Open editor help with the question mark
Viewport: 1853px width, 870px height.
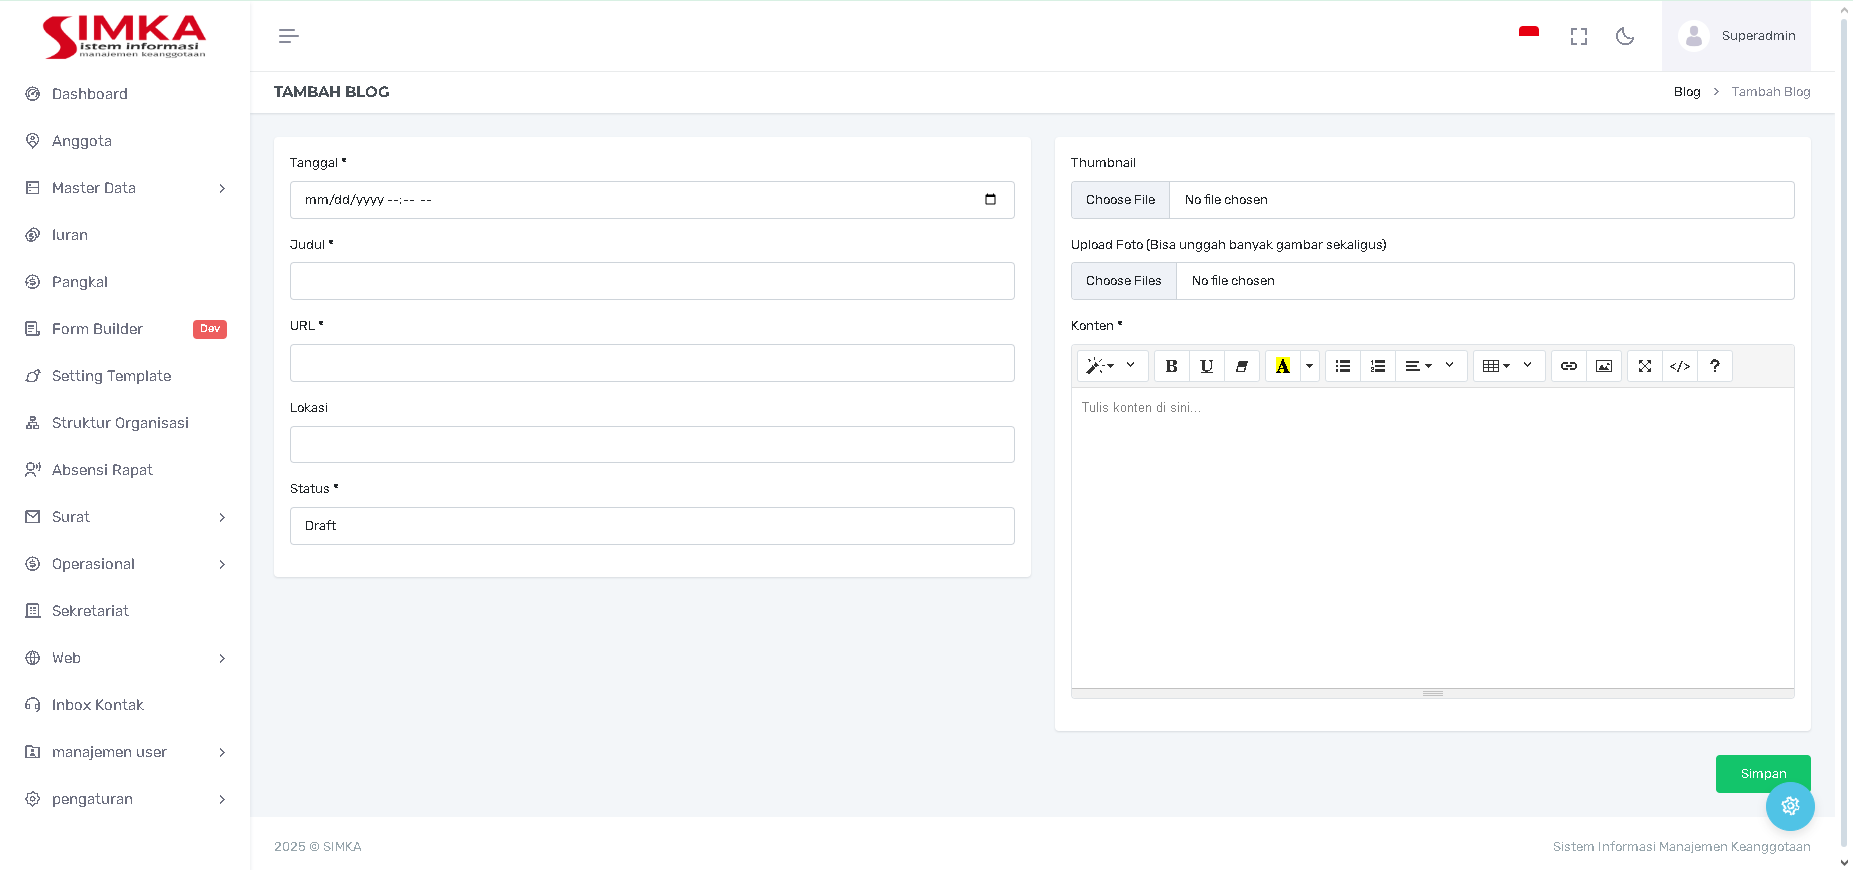1714,366
